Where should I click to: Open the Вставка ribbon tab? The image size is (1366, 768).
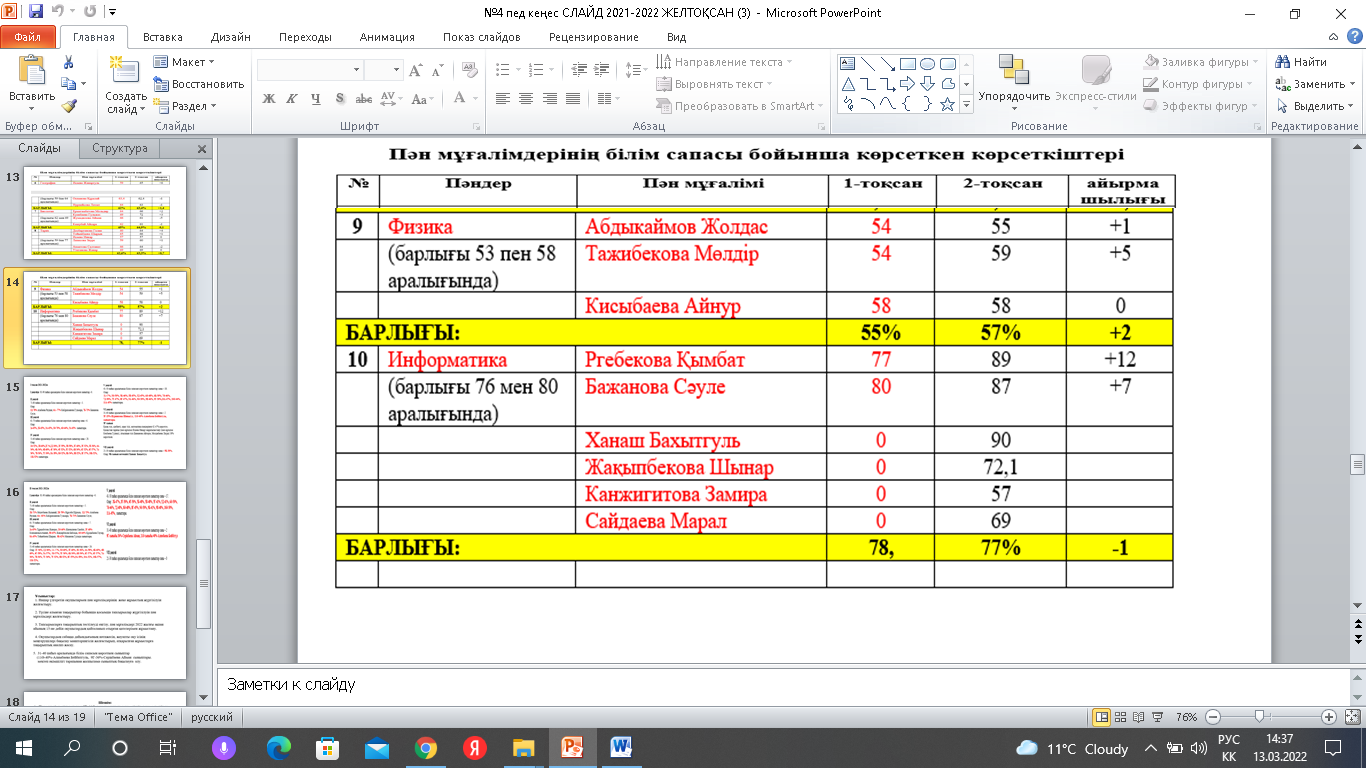click(x=162, y=37)
